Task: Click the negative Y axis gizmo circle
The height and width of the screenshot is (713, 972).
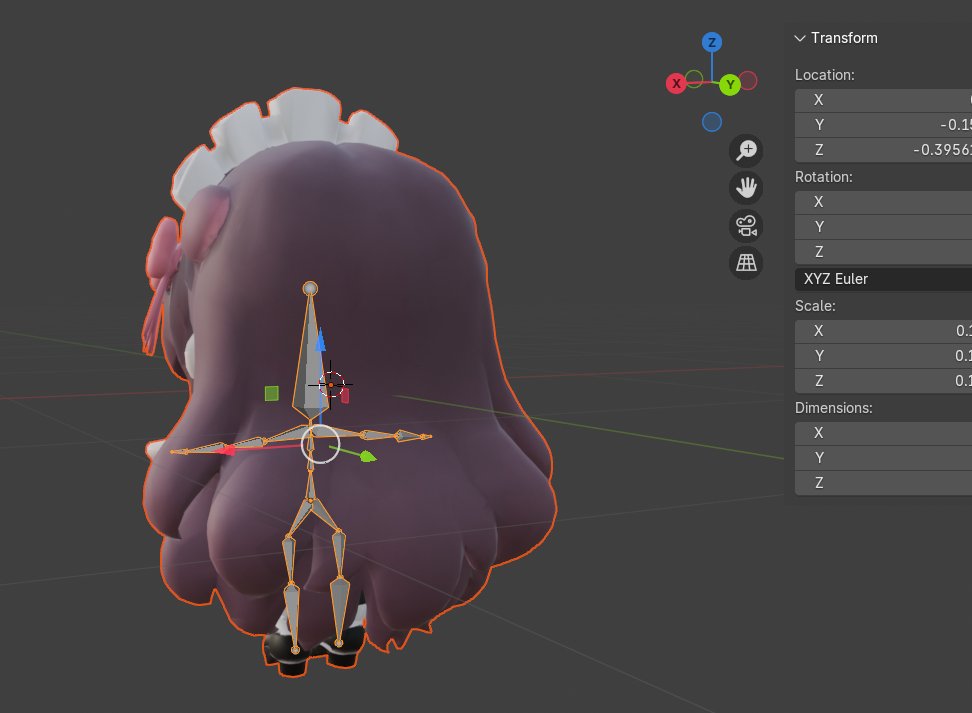Action: point(694,79)
